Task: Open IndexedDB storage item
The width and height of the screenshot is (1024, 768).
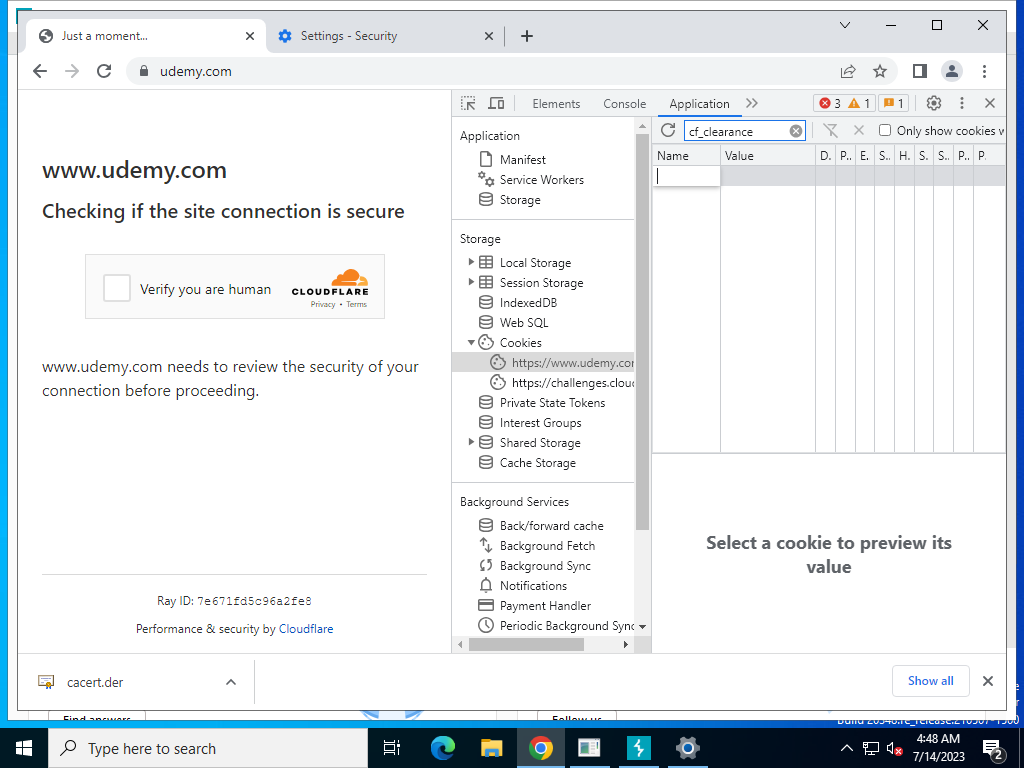Action: (x=528, y=302)
